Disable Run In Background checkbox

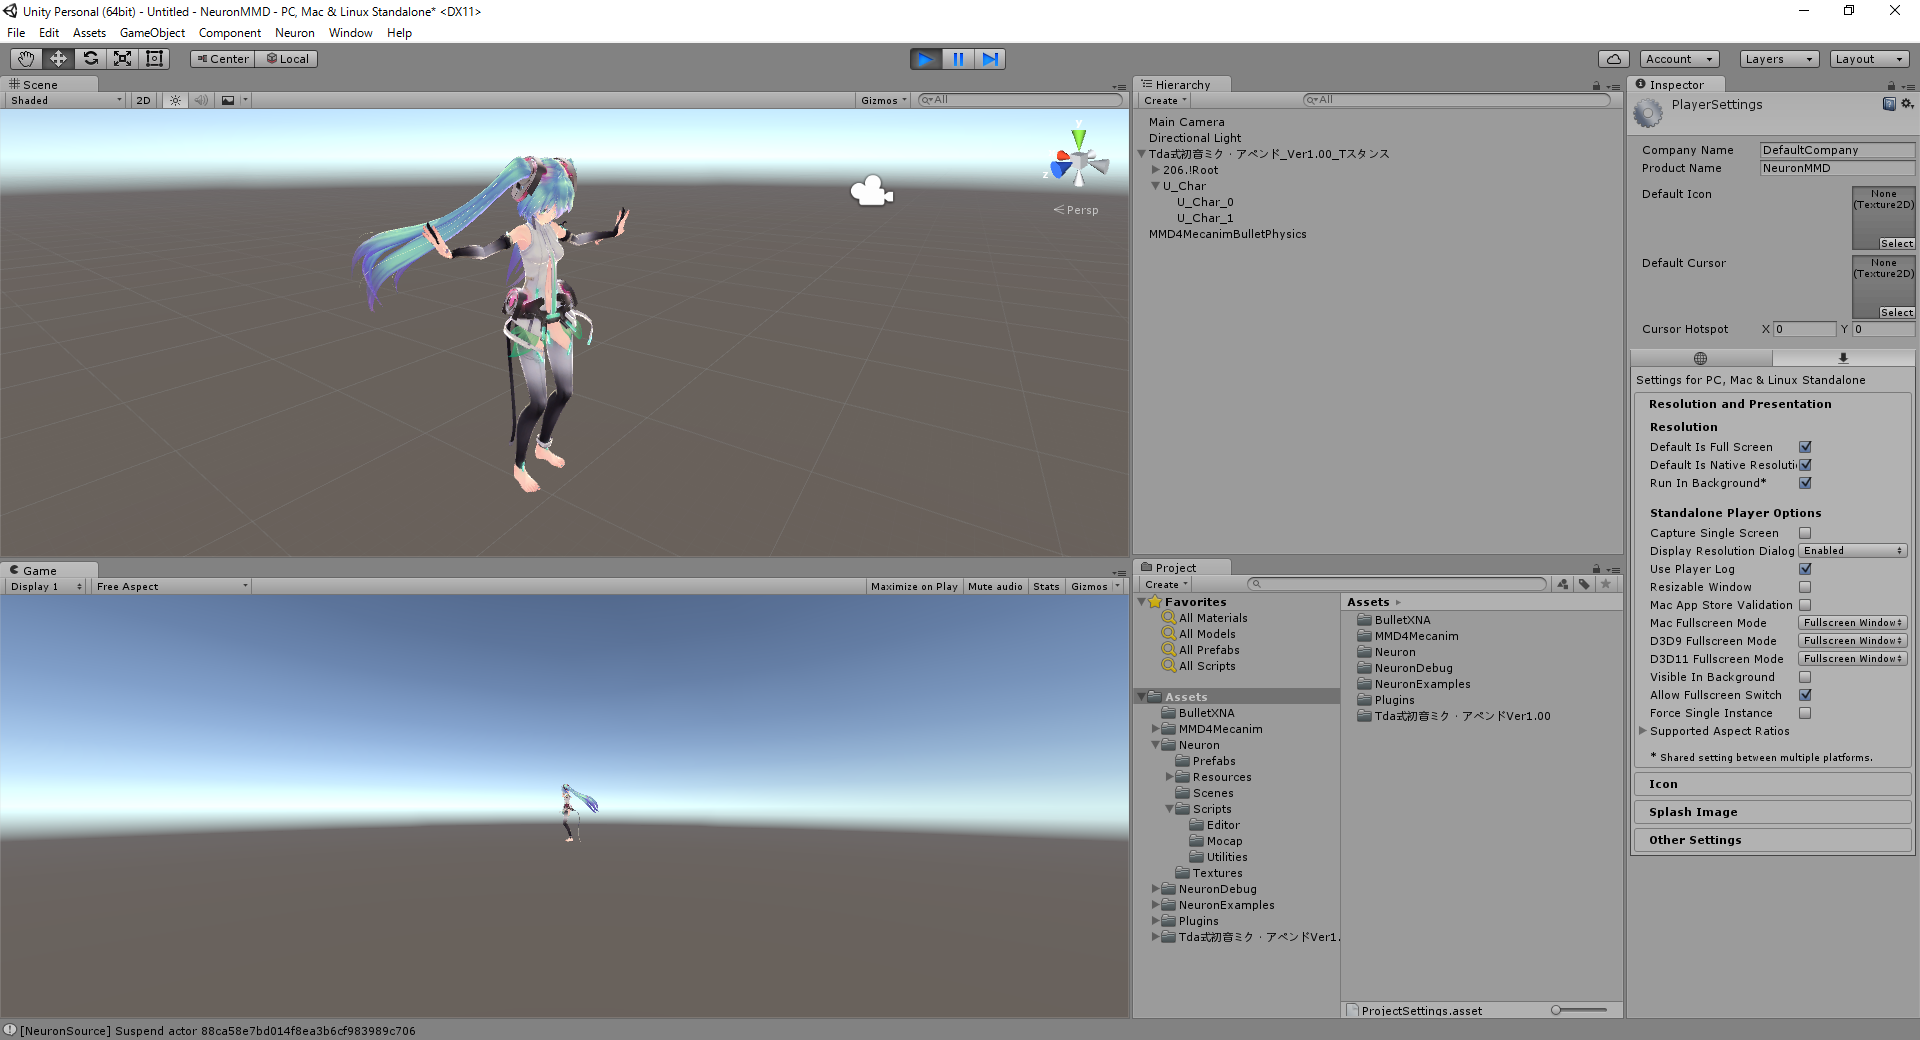(x=1805, y=483)
